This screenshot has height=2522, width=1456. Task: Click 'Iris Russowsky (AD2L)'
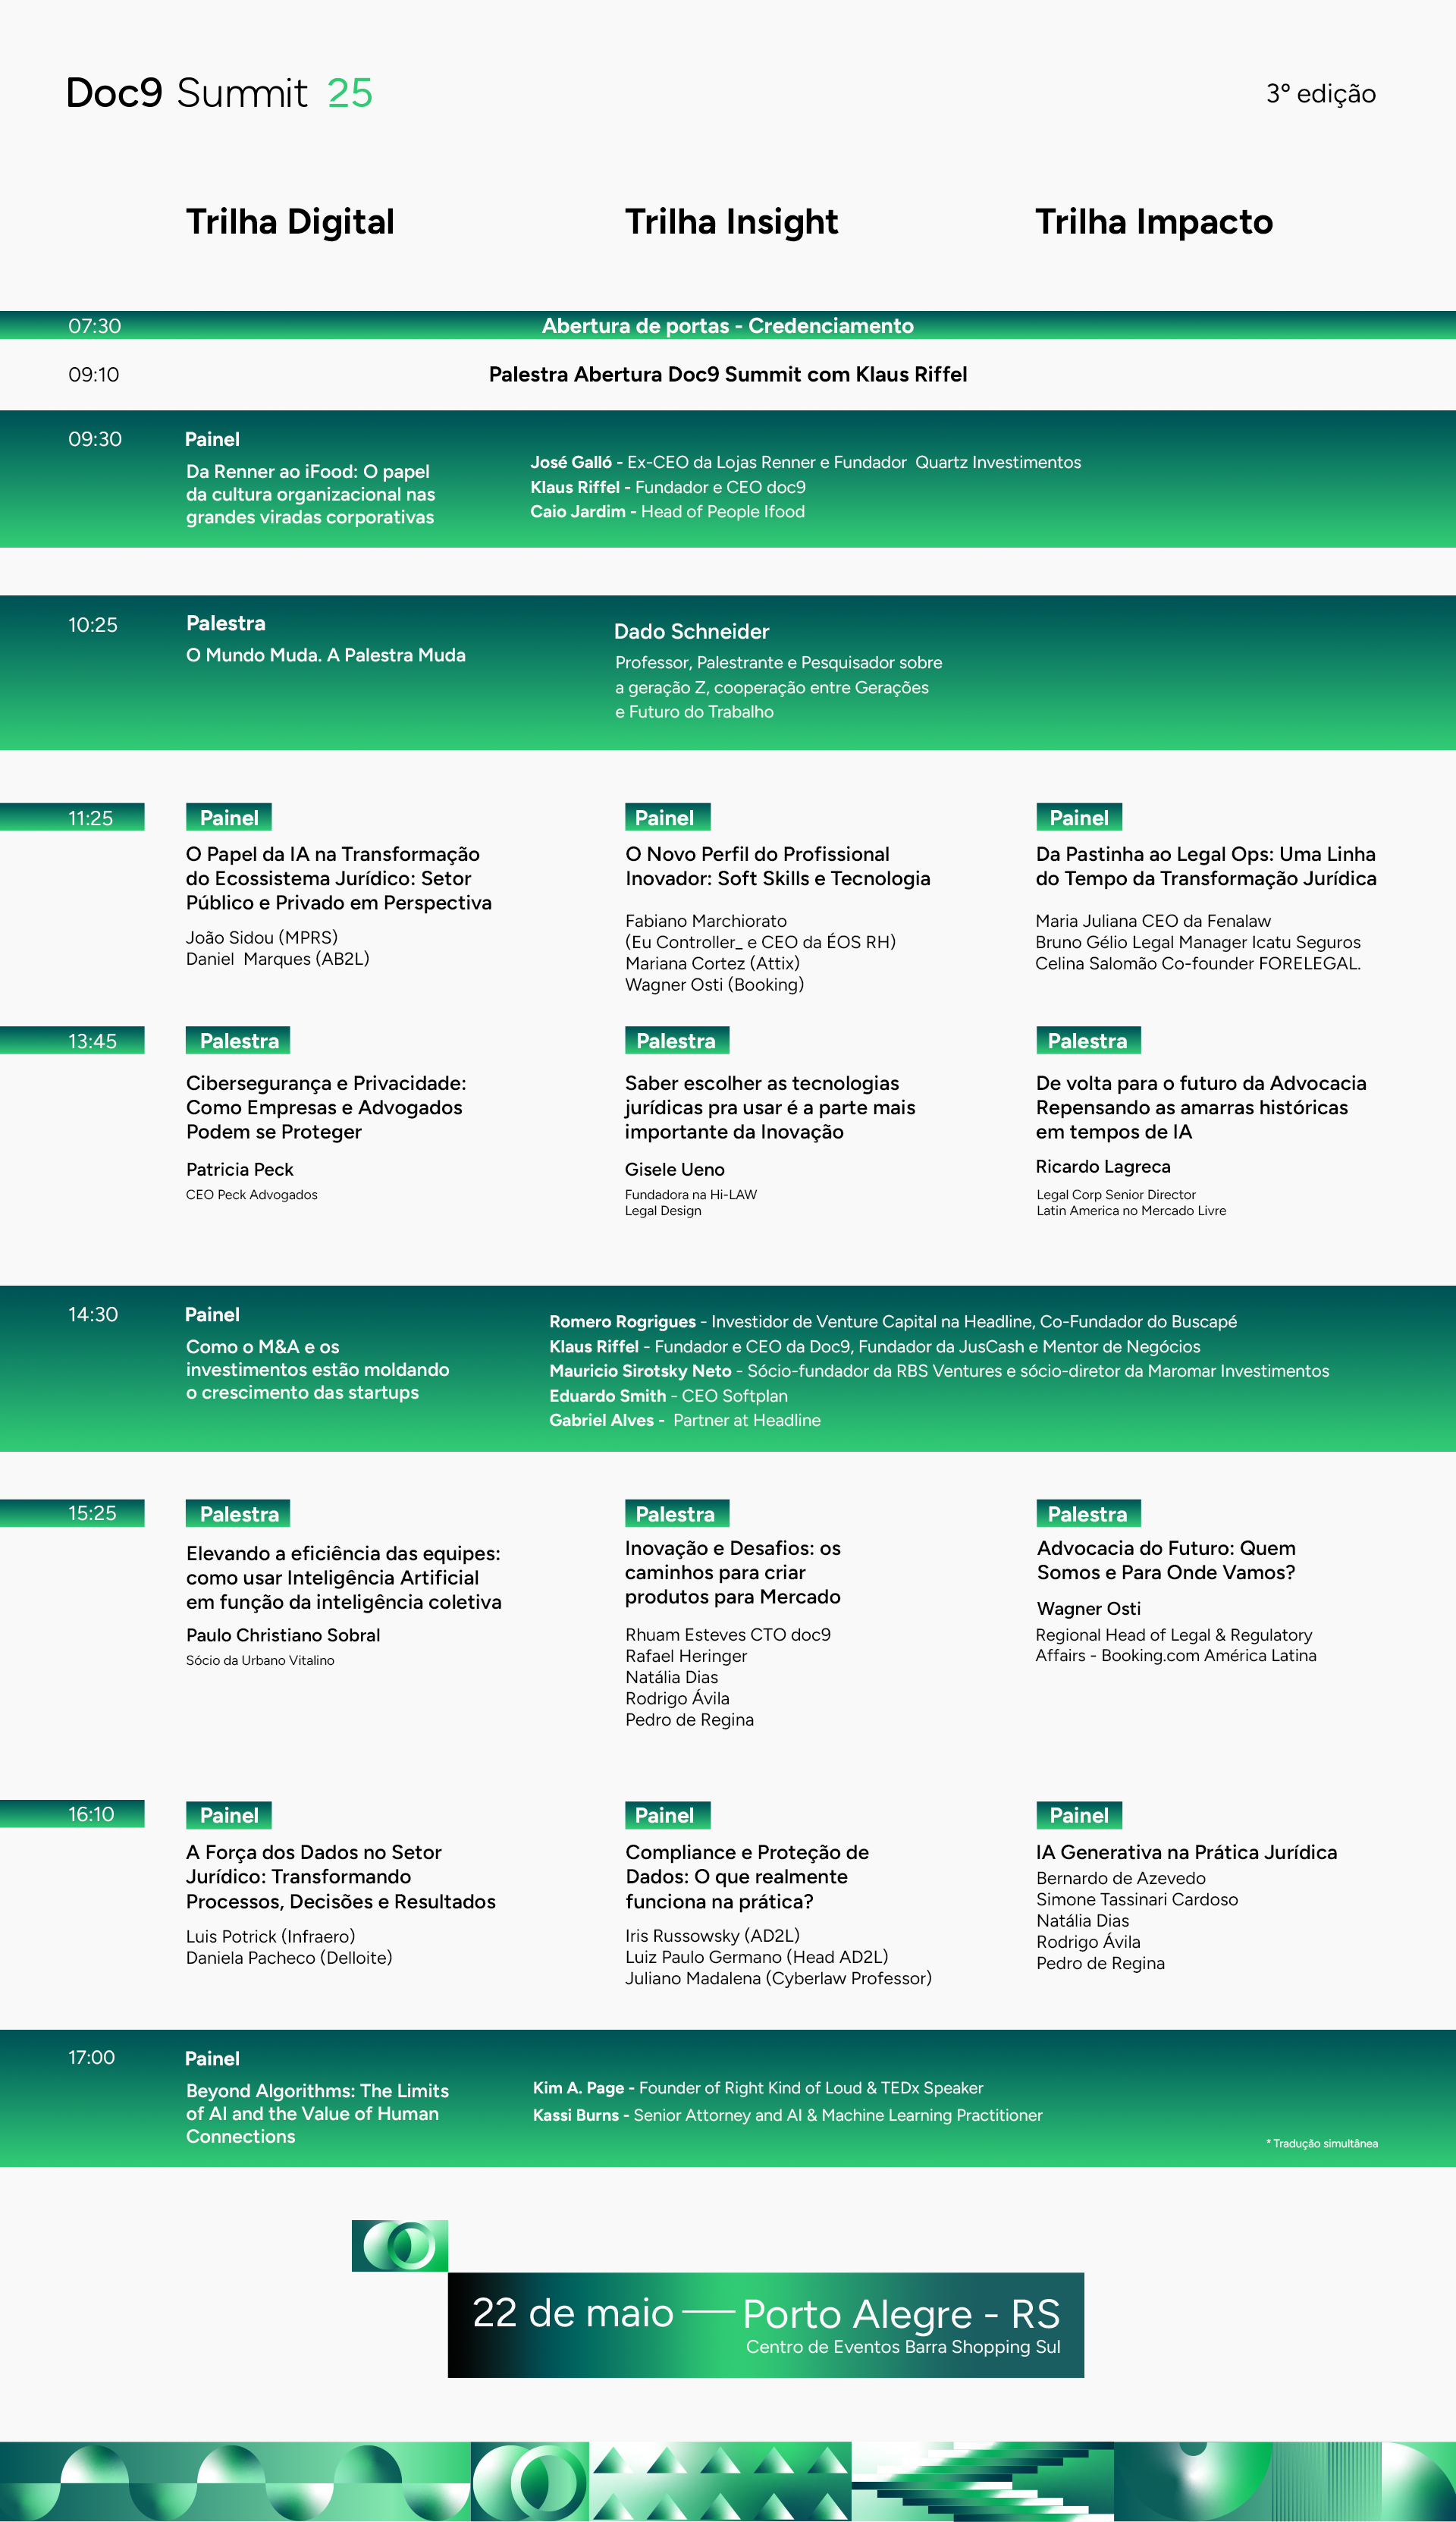tap(712, 1935)
